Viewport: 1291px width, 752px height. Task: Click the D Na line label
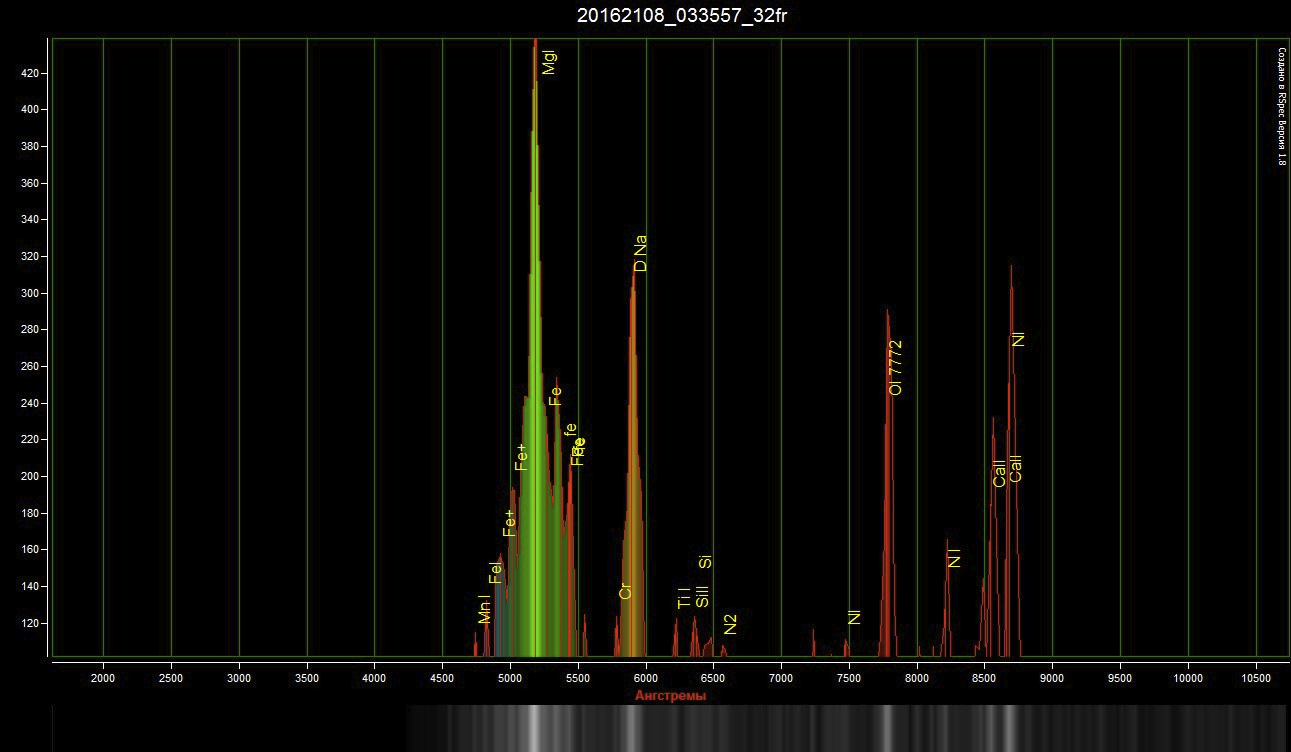(x=641, y=254)
